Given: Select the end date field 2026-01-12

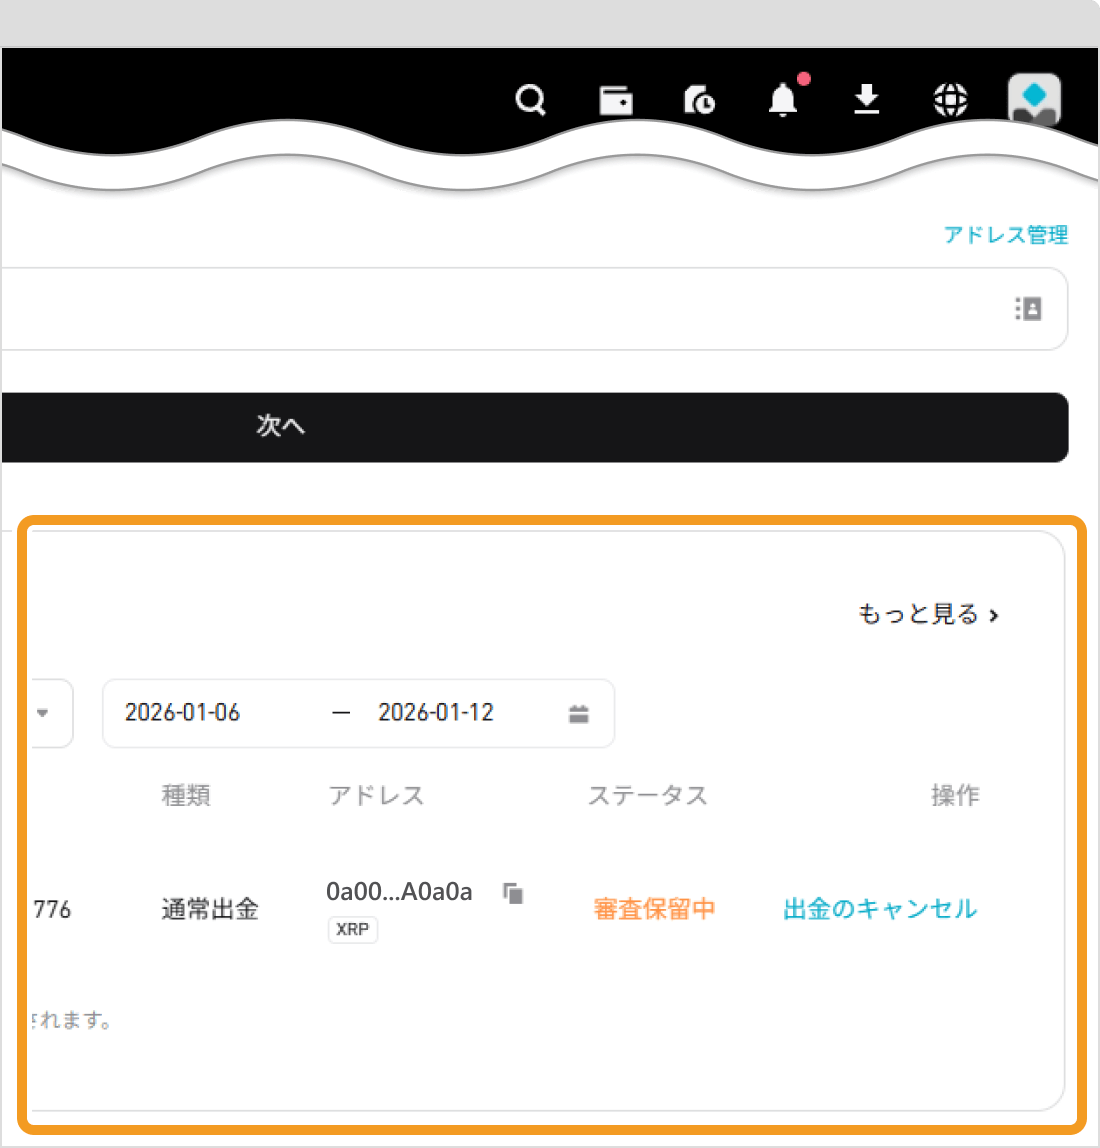Looking at the screenshot, I should point(436,713).
